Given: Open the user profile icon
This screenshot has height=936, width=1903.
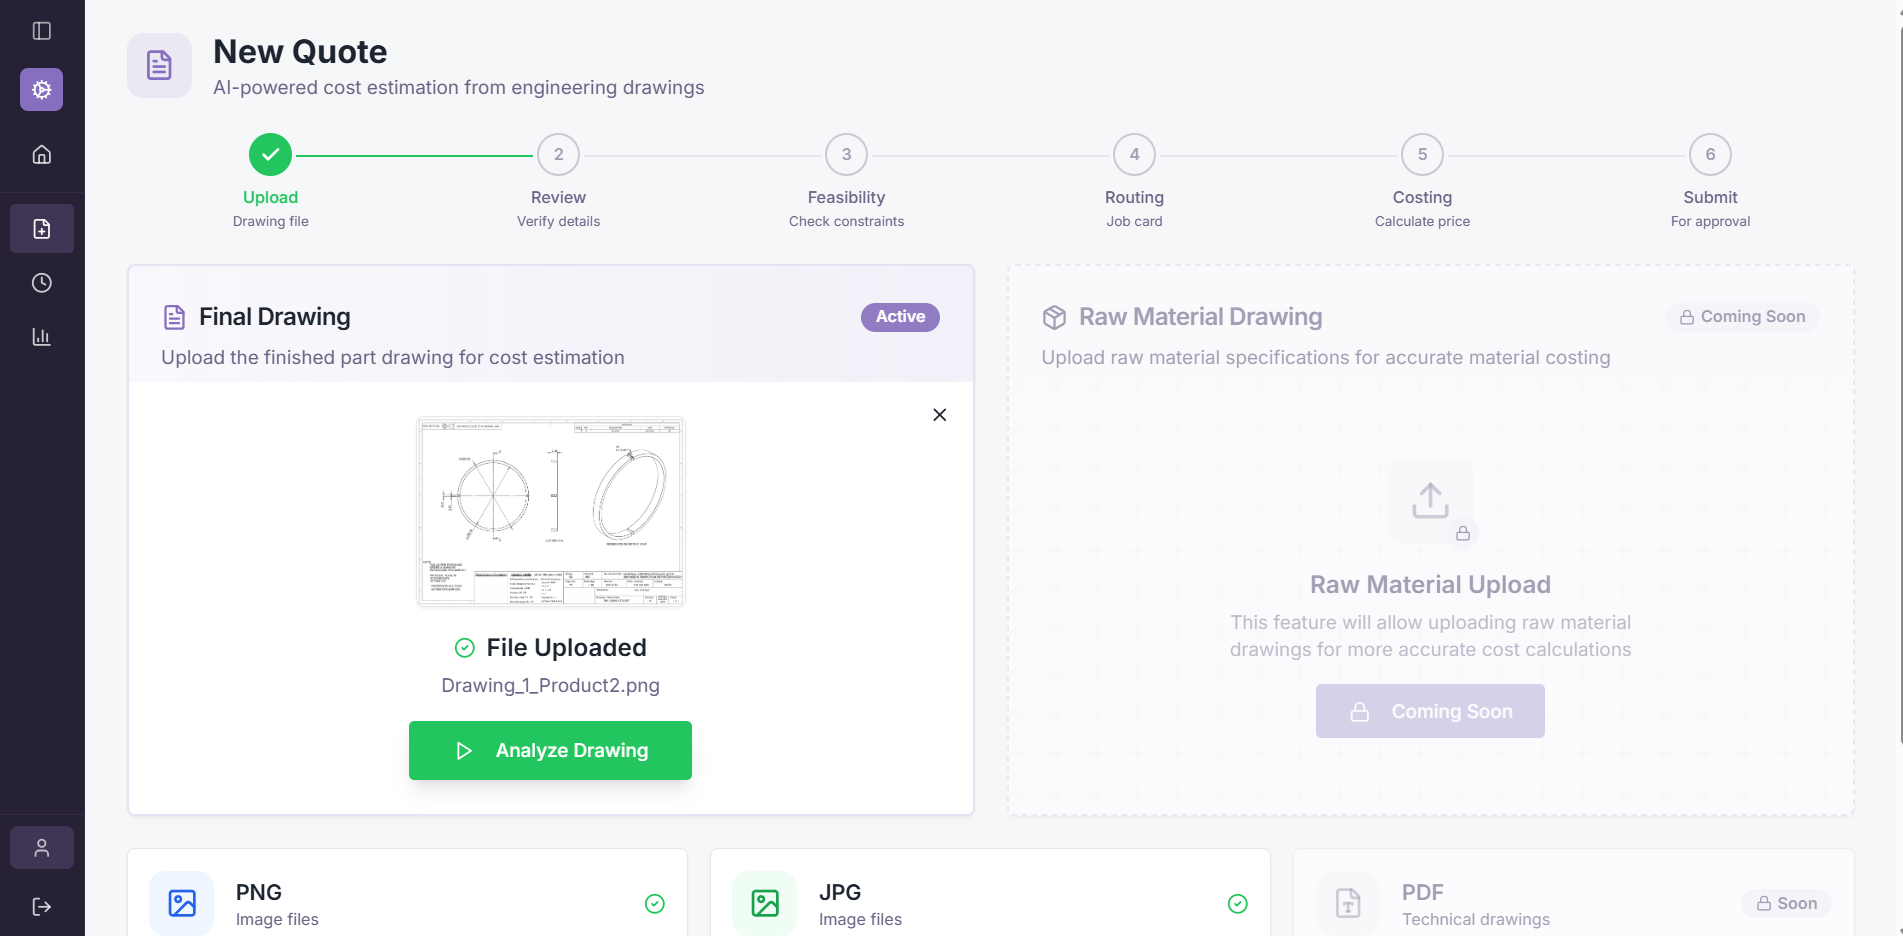Looking at the screenshot, I should [x=42, y=848].
